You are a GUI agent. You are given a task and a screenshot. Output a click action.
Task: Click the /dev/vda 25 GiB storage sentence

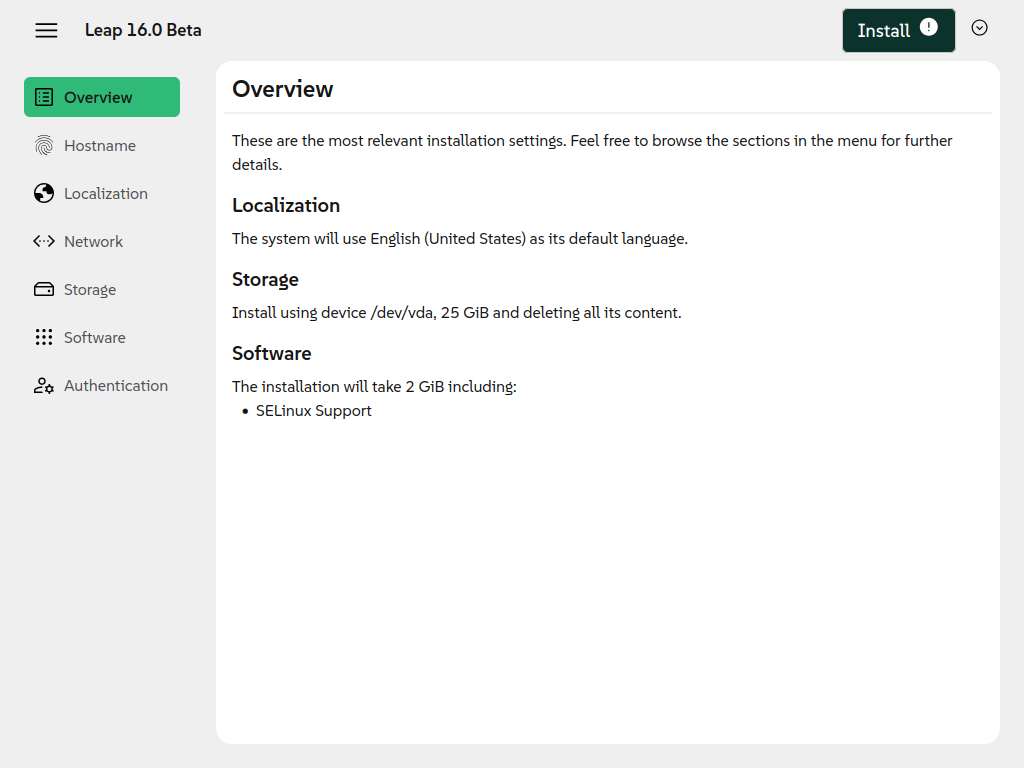pos(456,313)
